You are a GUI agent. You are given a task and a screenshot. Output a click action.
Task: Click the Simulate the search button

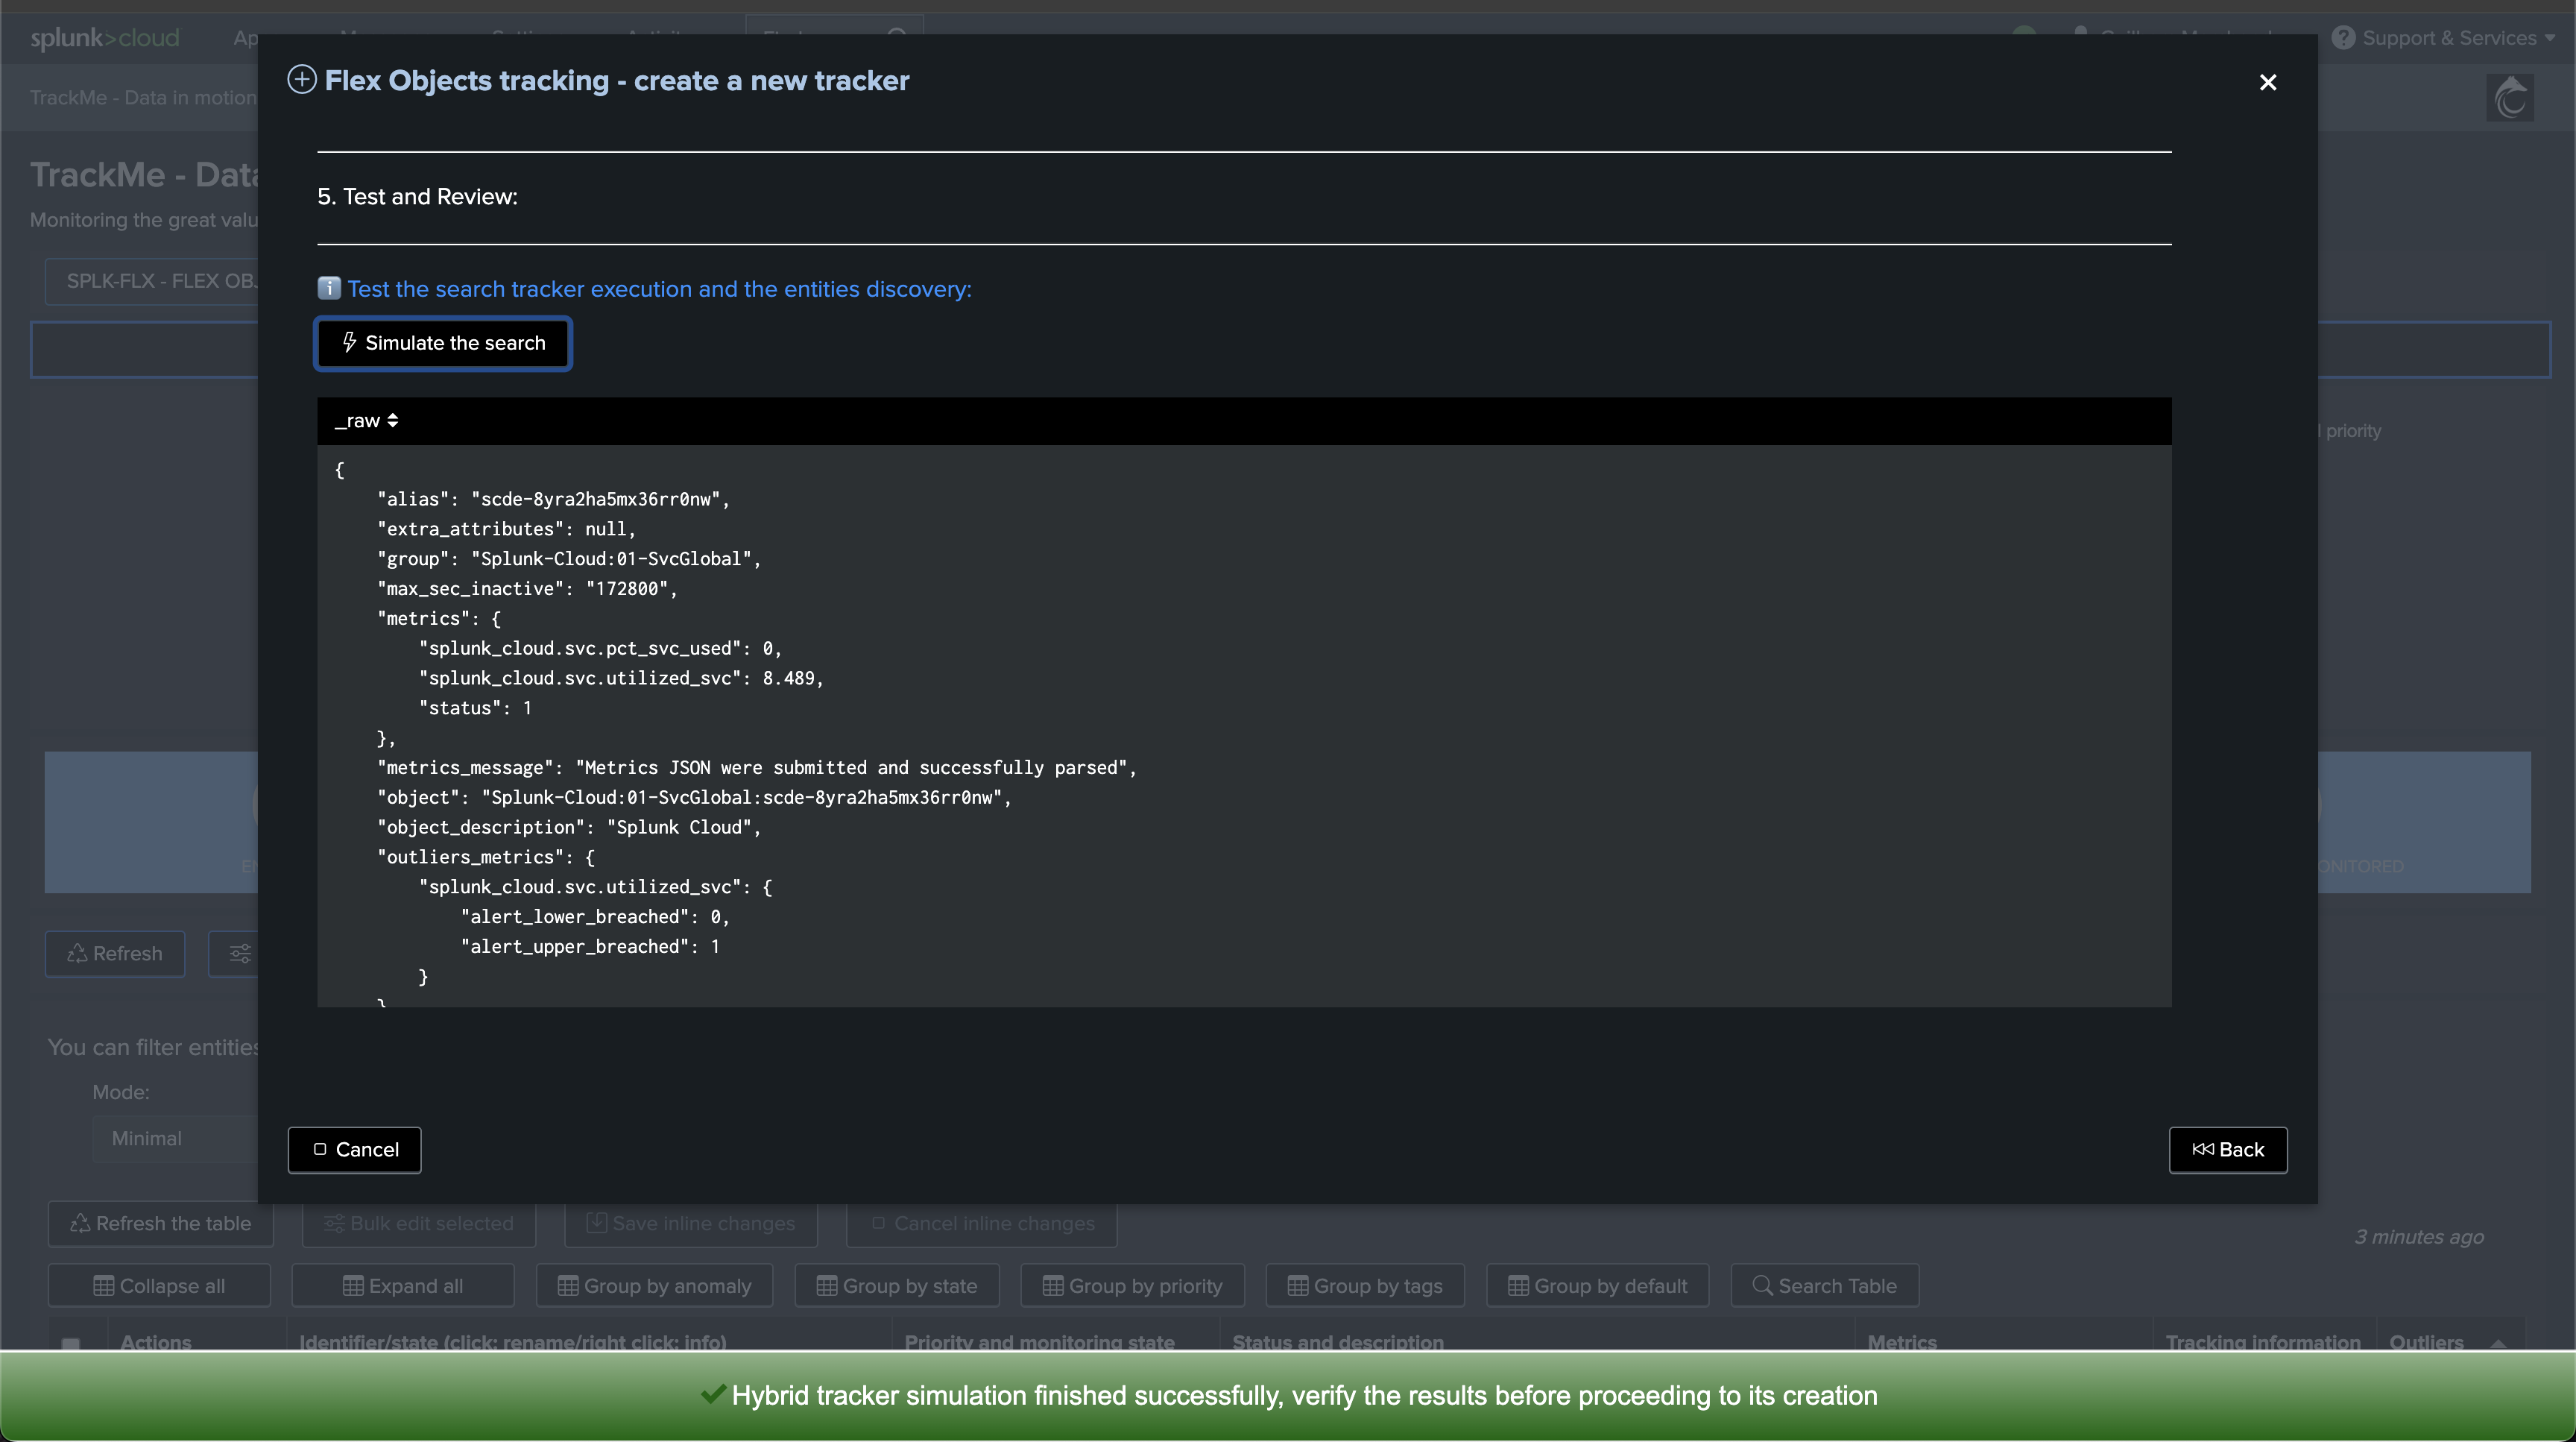pos(443,343)
